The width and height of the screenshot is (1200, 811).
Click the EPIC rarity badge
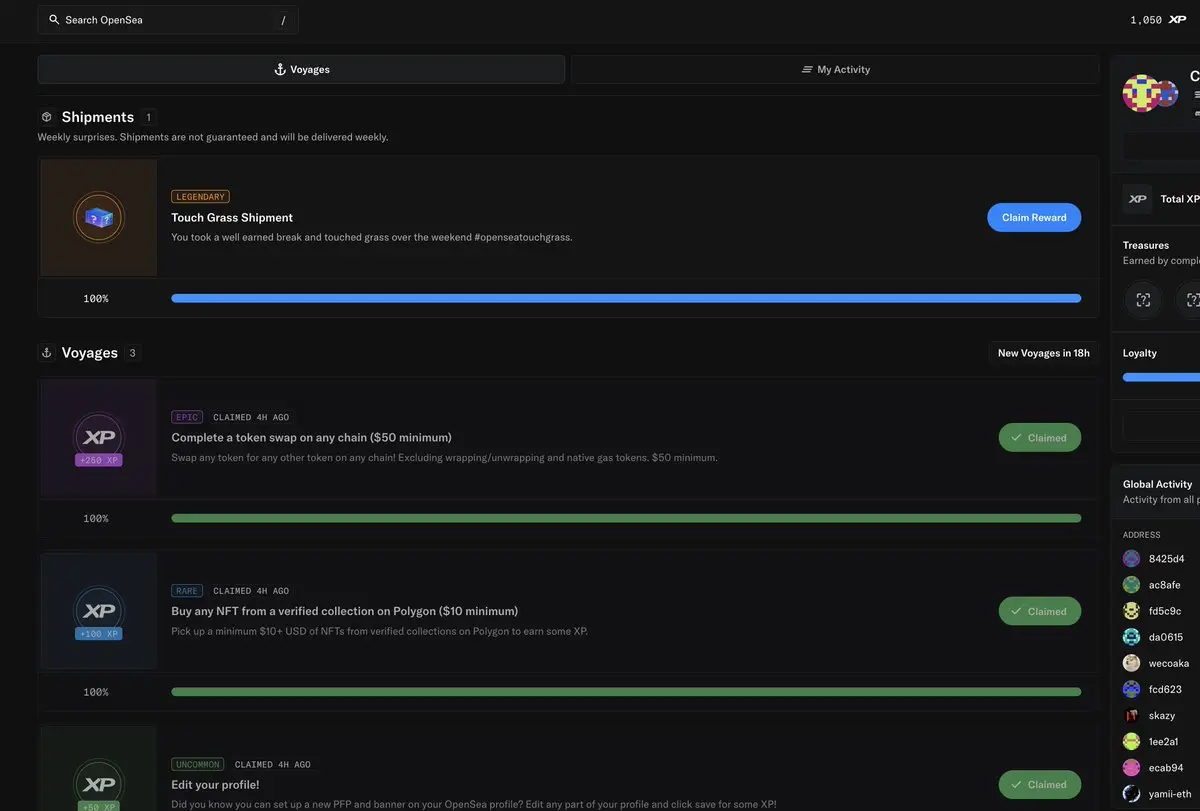[187, 417]
